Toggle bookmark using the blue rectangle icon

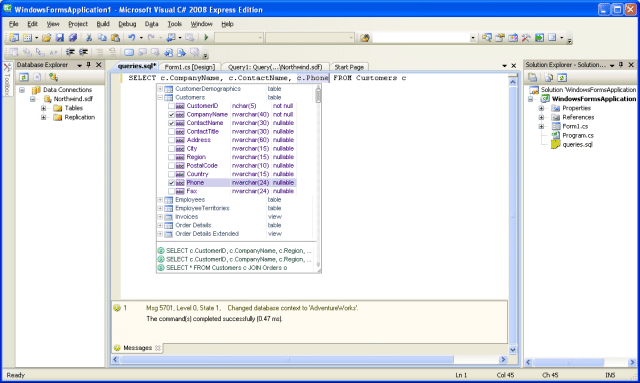pyautogui.click(x=129, y=52)
